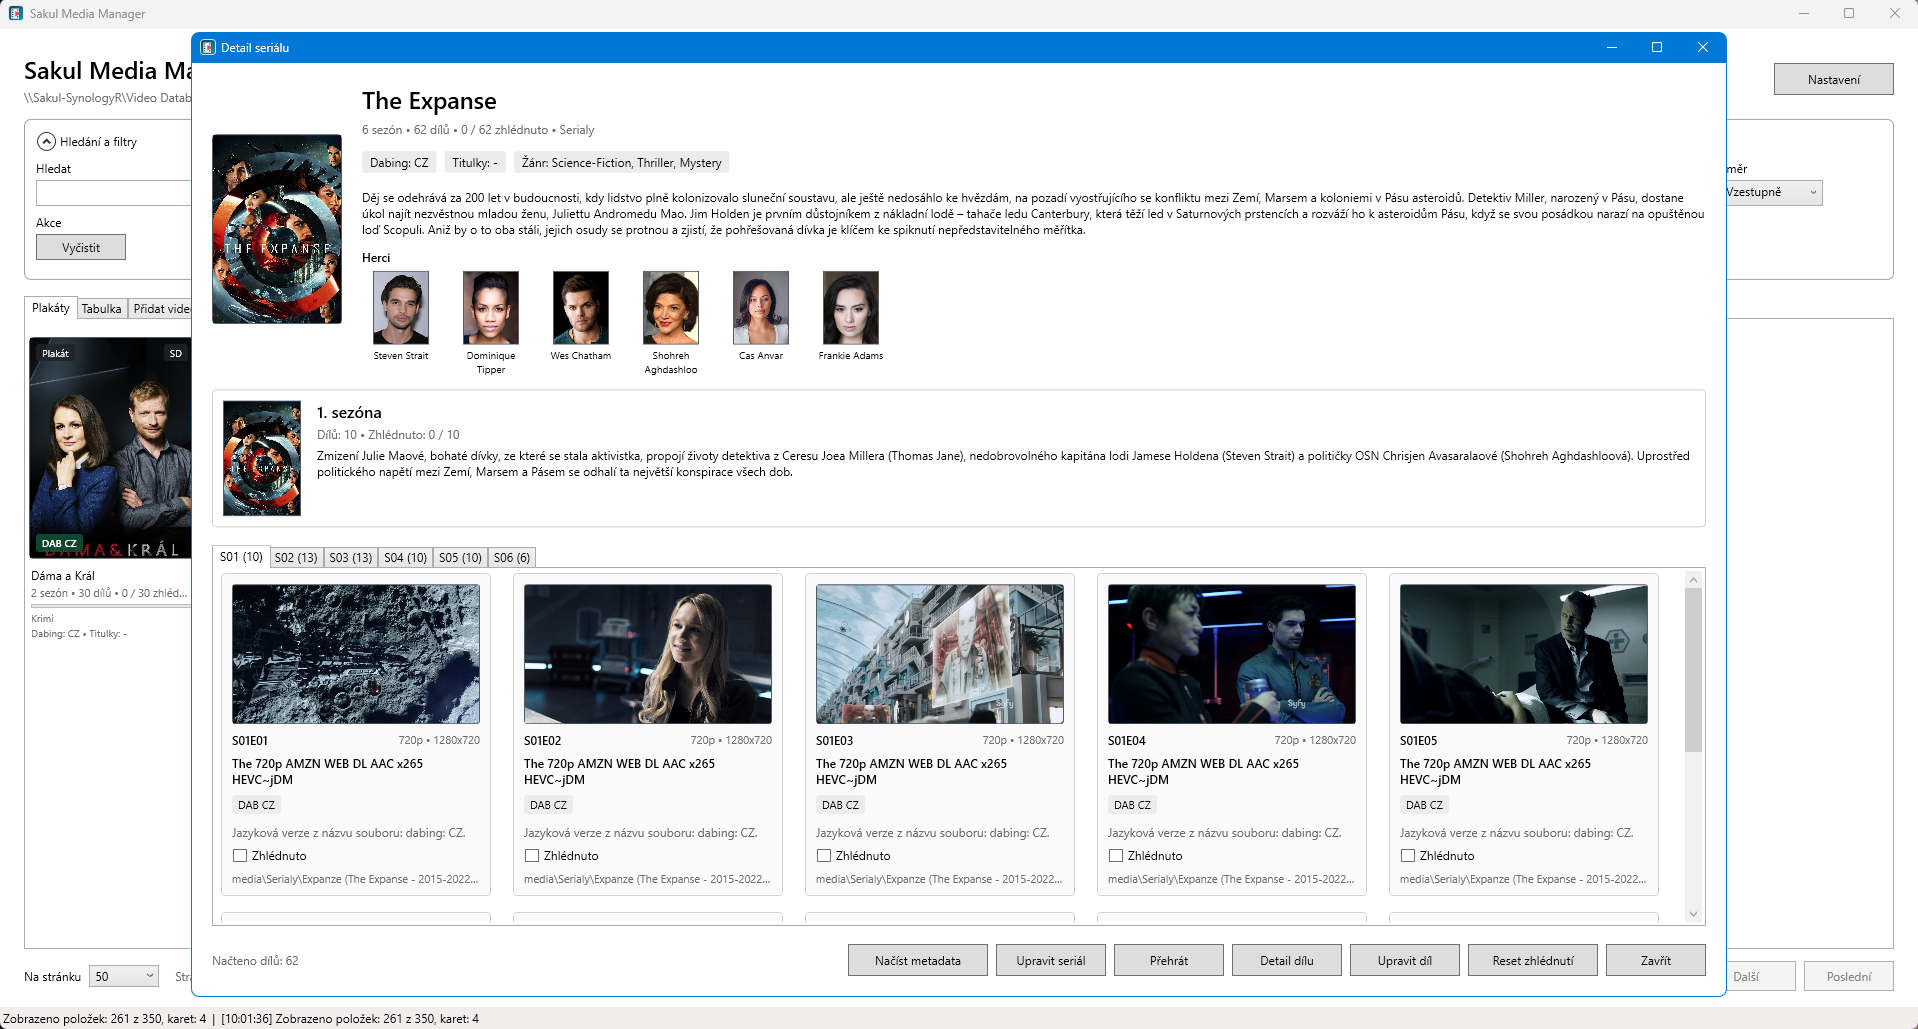Image resolution: width=1918 pixels, height=1029 pixels.
Task: Click the S01E03 file path text
Action: pos(939,880)
